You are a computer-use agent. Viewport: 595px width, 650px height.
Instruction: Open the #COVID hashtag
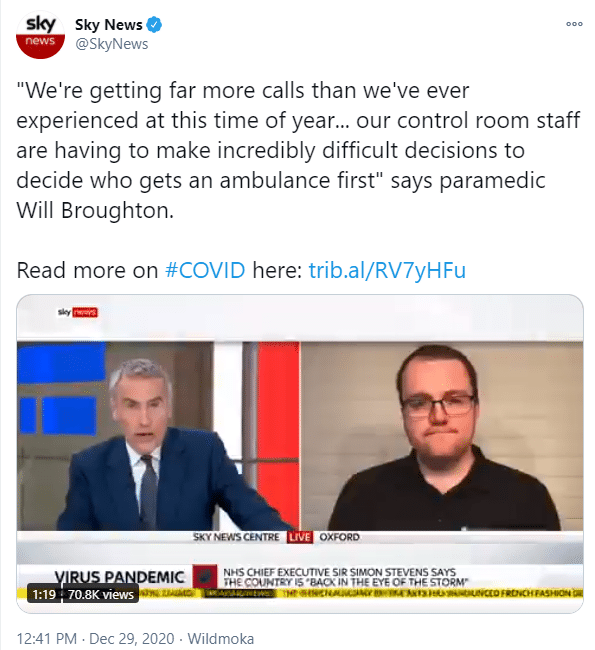pos(205,270)
